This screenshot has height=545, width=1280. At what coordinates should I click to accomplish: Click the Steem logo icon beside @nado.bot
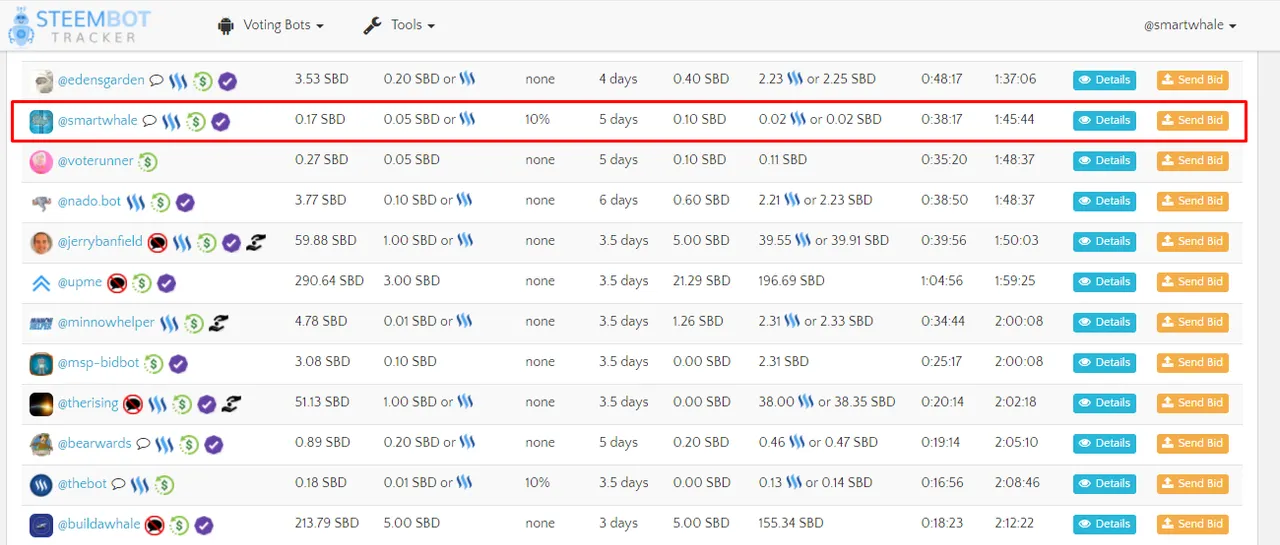point(135,202)
